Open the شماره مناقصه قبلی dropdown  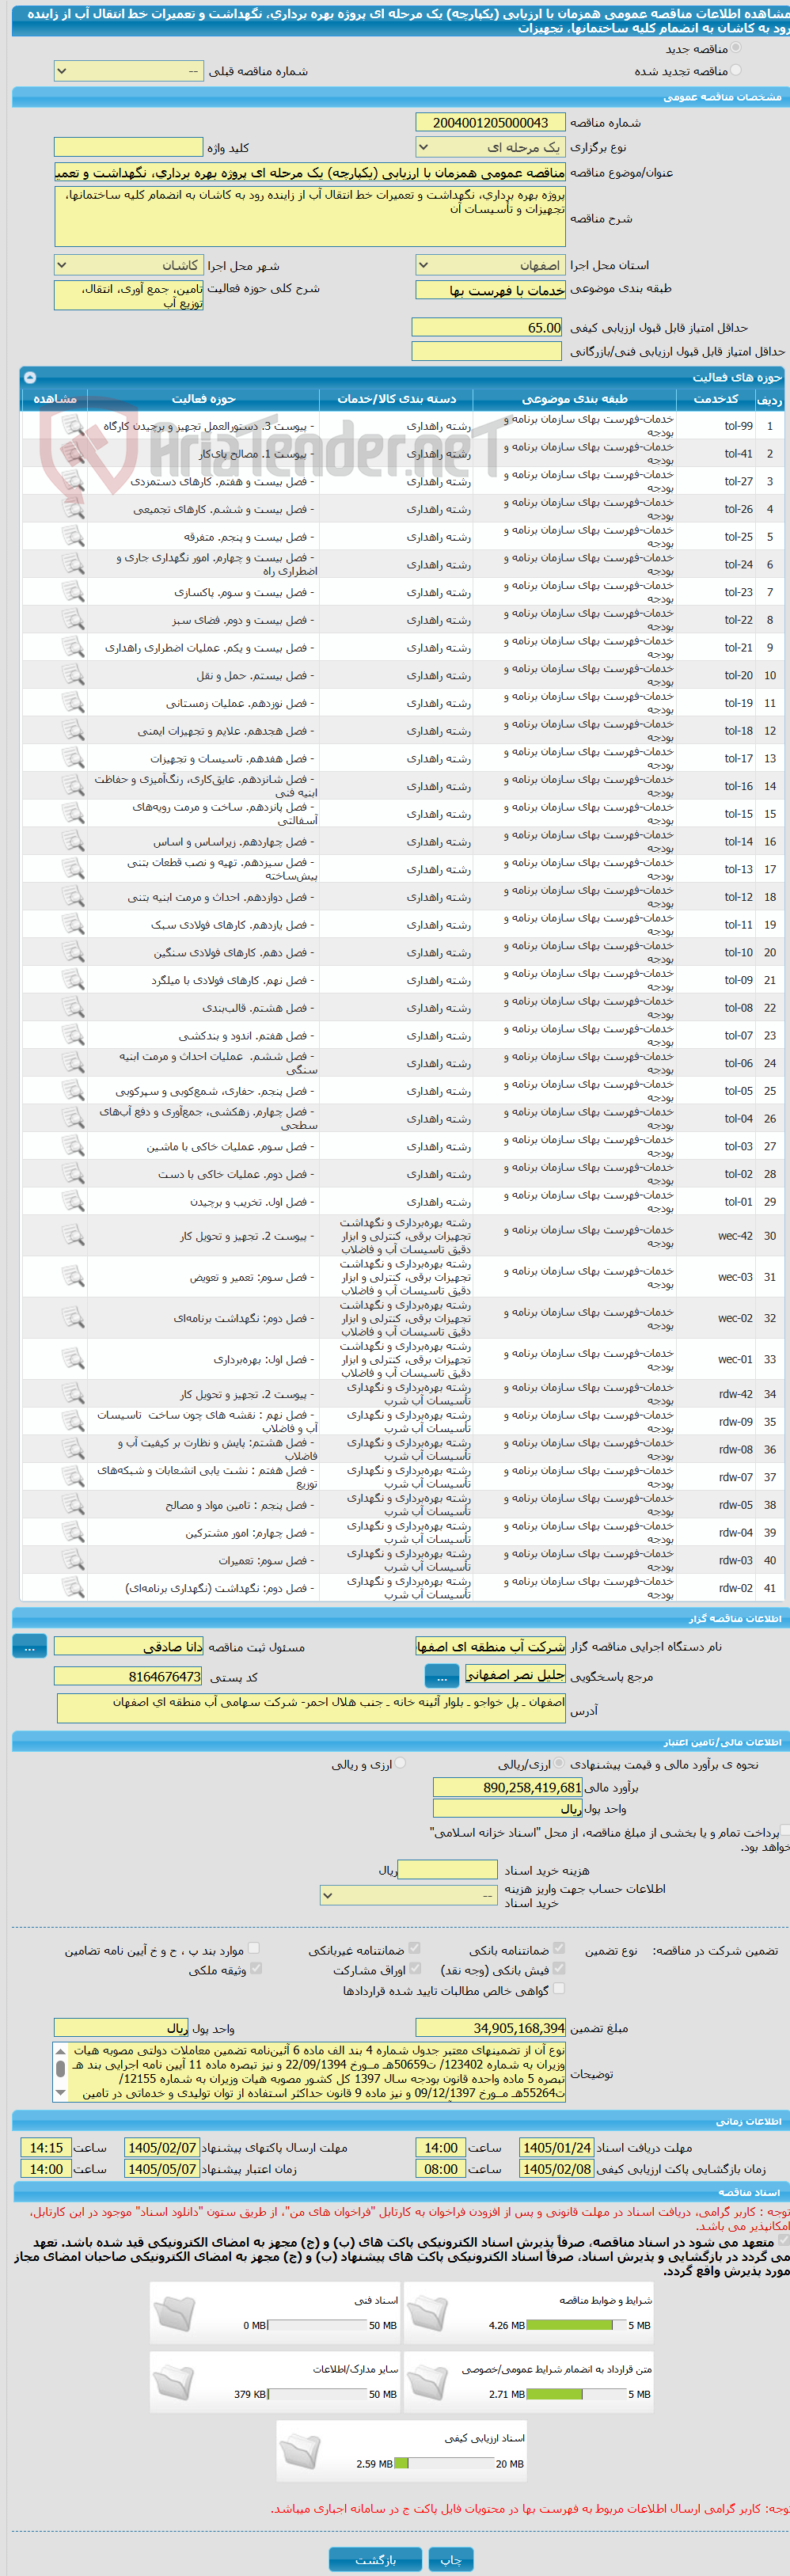click(128, 72)
